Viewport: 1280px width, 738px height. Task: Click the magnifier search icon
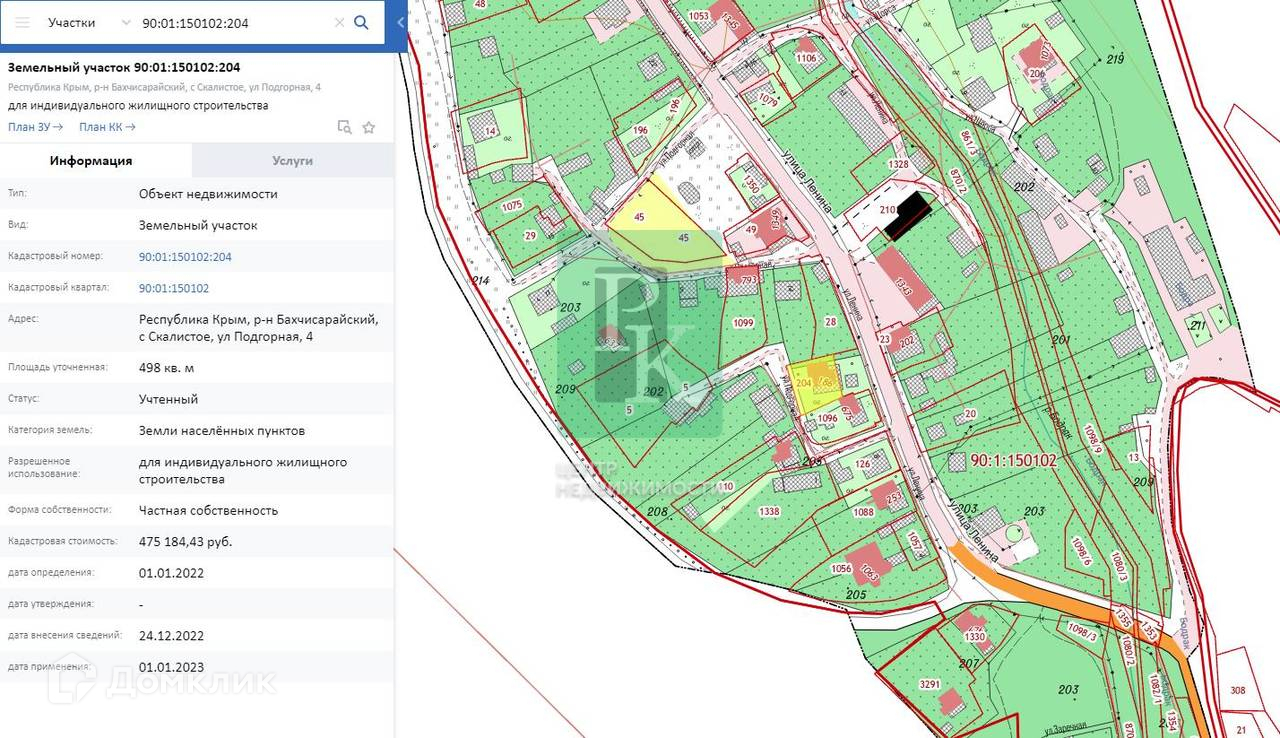click(x=362, y=22)
